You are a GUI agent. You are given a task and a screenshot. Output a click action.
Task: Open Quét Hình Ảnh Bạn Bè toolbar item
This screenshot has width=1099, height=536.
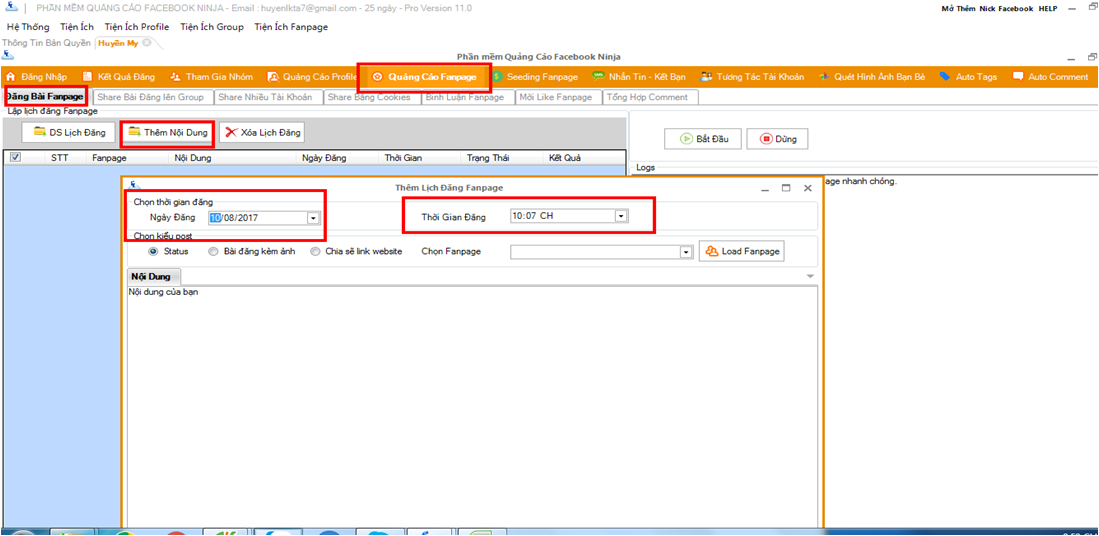point(872,76)
